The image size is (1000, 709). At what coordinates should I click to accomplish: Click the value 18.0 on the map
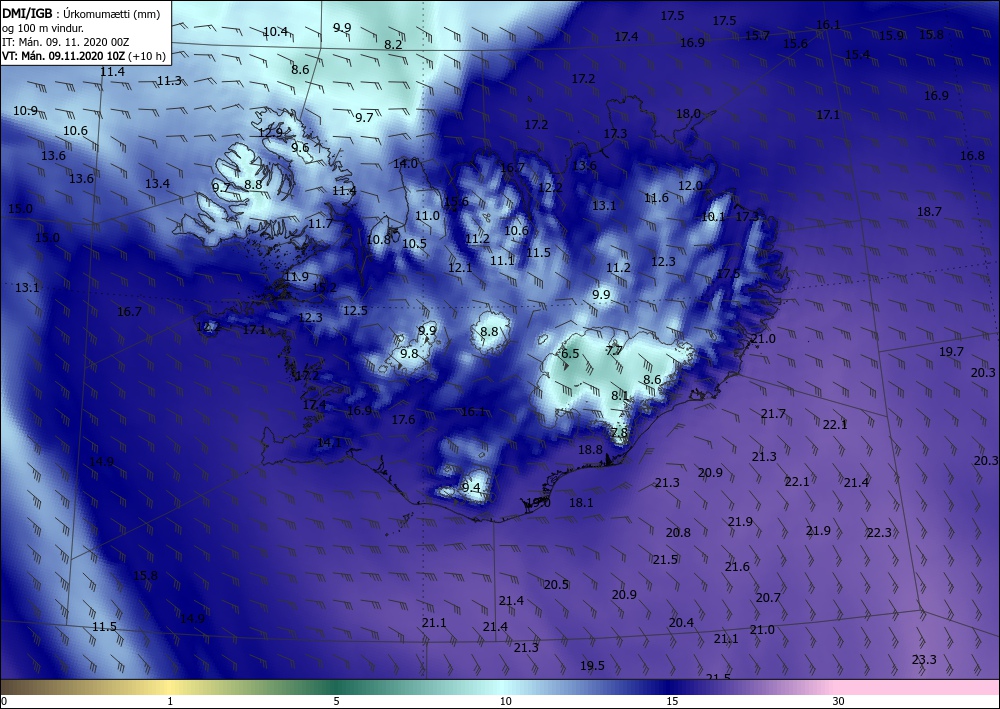pos(688,113)
